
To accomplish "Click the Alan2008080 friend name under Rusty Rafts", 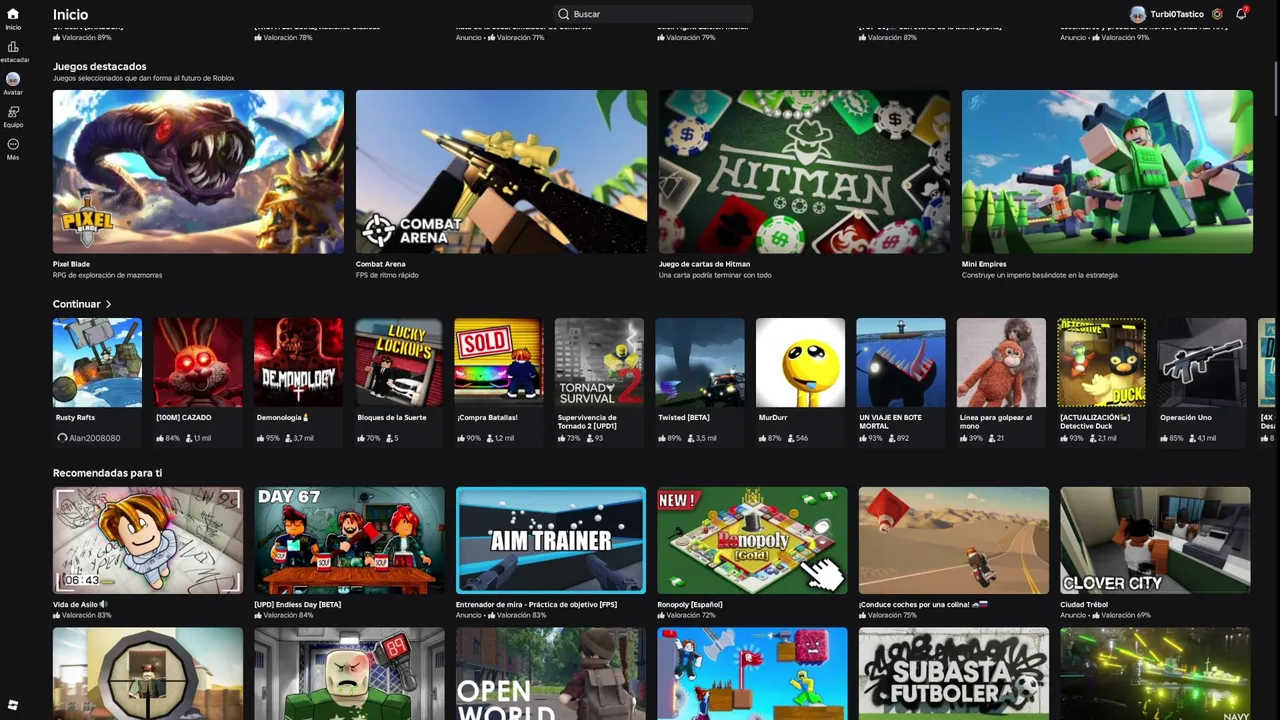I will pyautogui.click(x=95, y=438).
